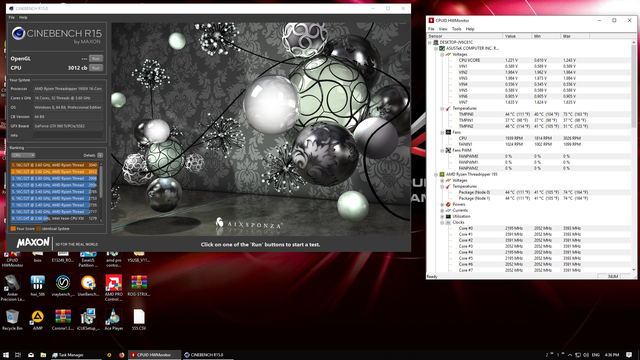640x360 pixels.
Task: Open Cinebench Help menu
Action: point(23,18)
